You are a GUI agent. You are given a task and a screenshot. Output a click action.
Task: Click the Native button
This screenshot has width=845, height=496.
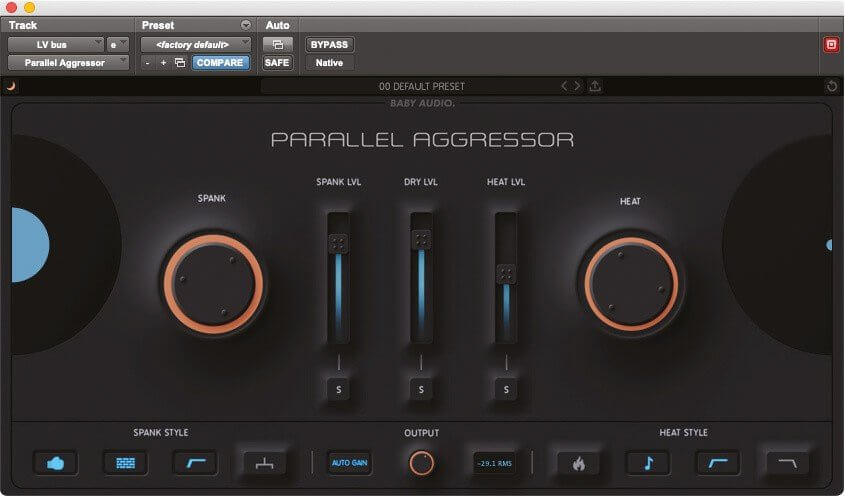point(329,63)
